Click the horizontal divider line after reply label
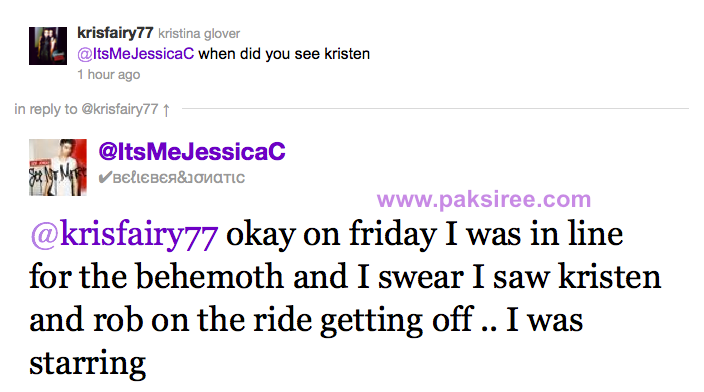The image size is (704, 392). point(435,108)
